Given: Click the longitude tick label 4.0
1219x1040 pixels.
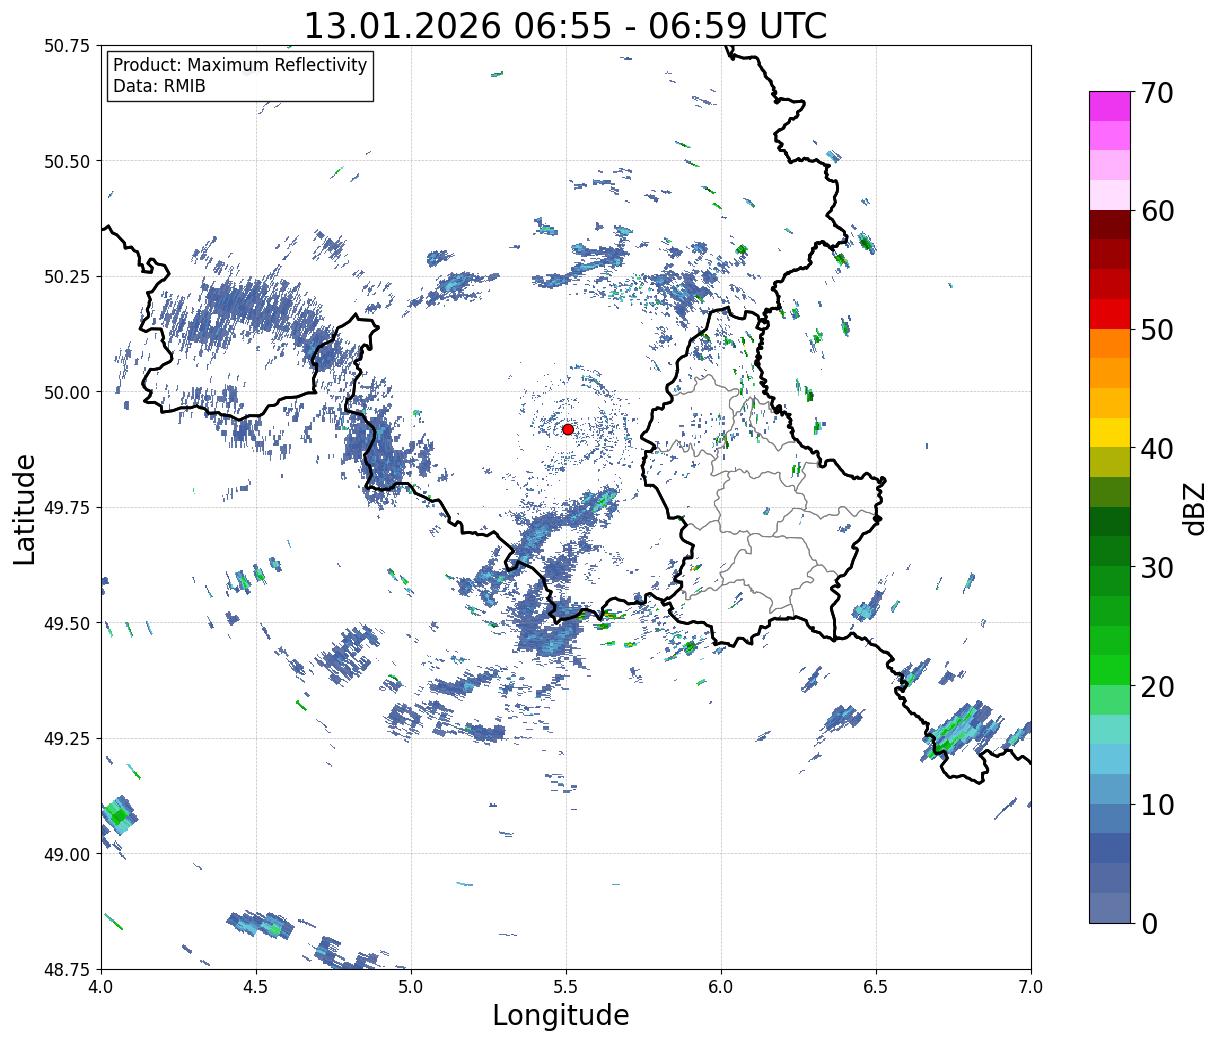Looking at the screenshot, I should (x=101, y=987).
